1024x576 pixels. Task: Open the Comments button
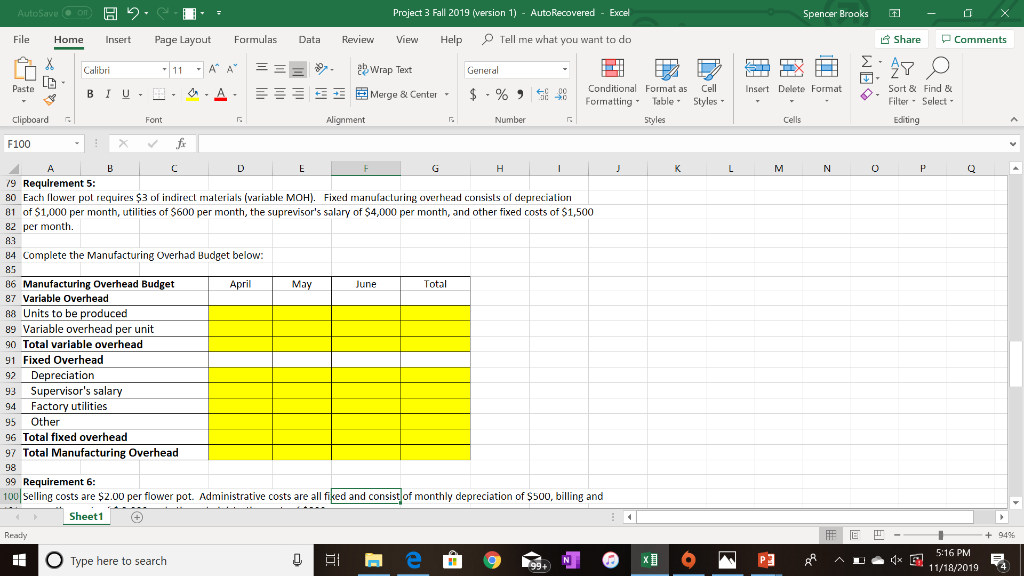click(974, 39)
